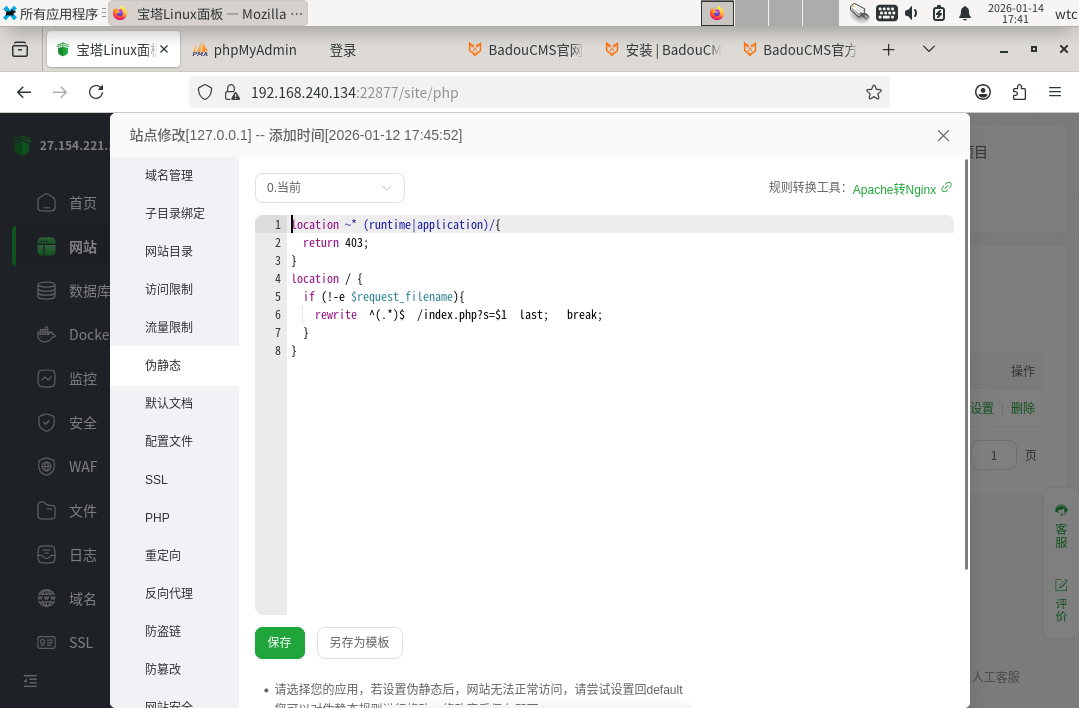Viewport: 1079px width, 708px height.
Task: Select the 伪静态 tab in site settings
Action: (x=163, y=366)
